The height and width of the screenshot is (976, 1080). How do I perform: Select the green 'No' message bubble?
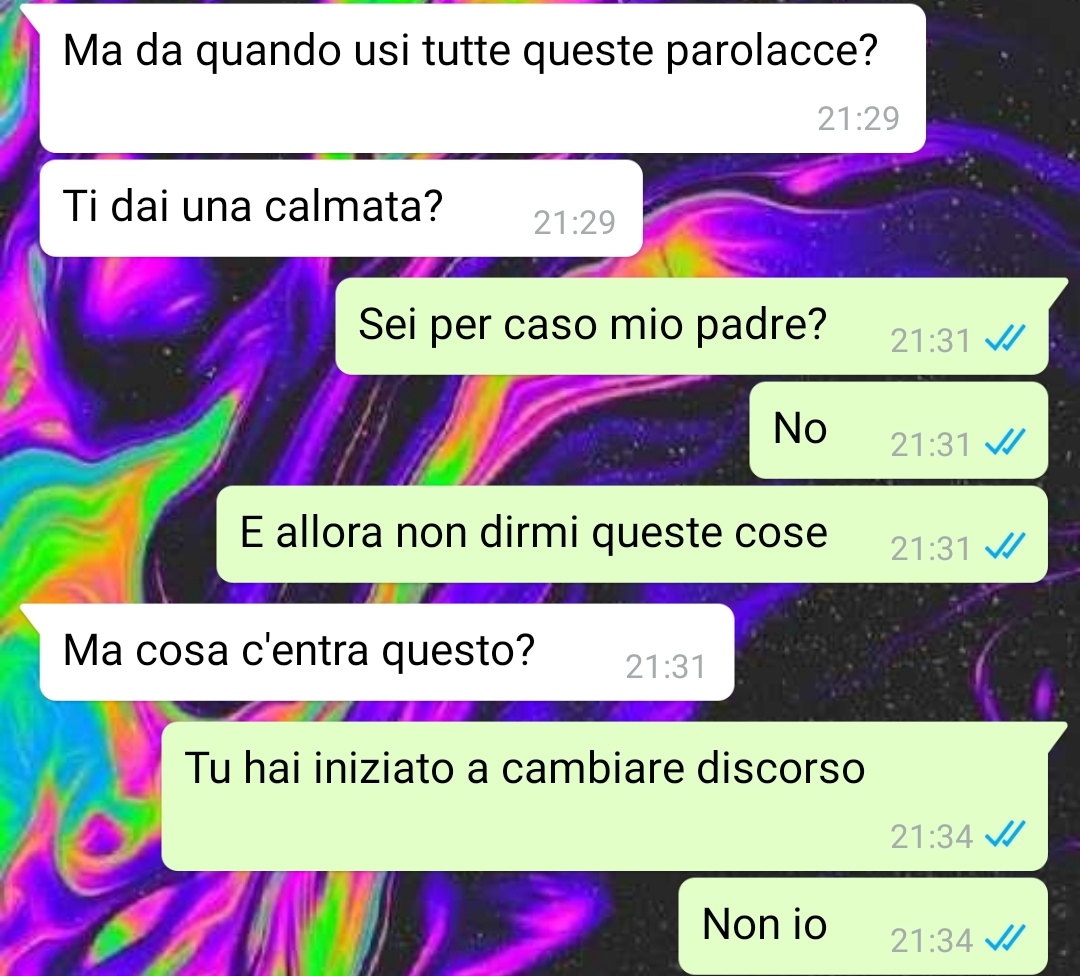pos(899,430)
